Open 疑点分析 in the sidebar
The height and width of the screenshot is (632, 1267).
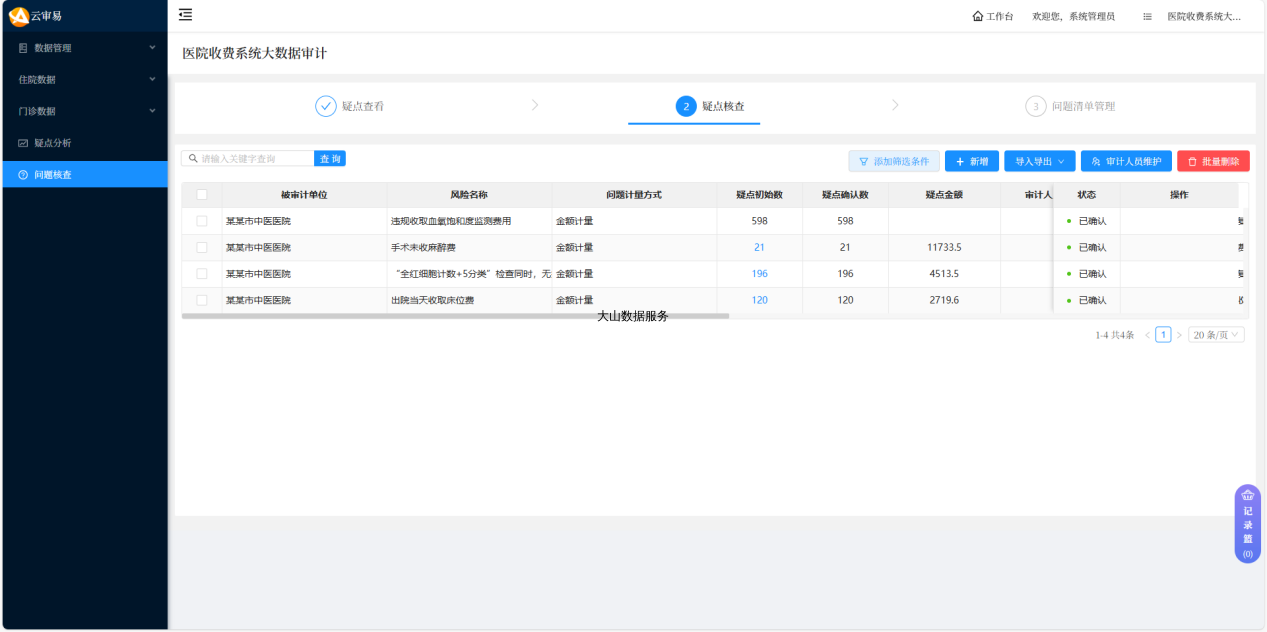(53, 143)
